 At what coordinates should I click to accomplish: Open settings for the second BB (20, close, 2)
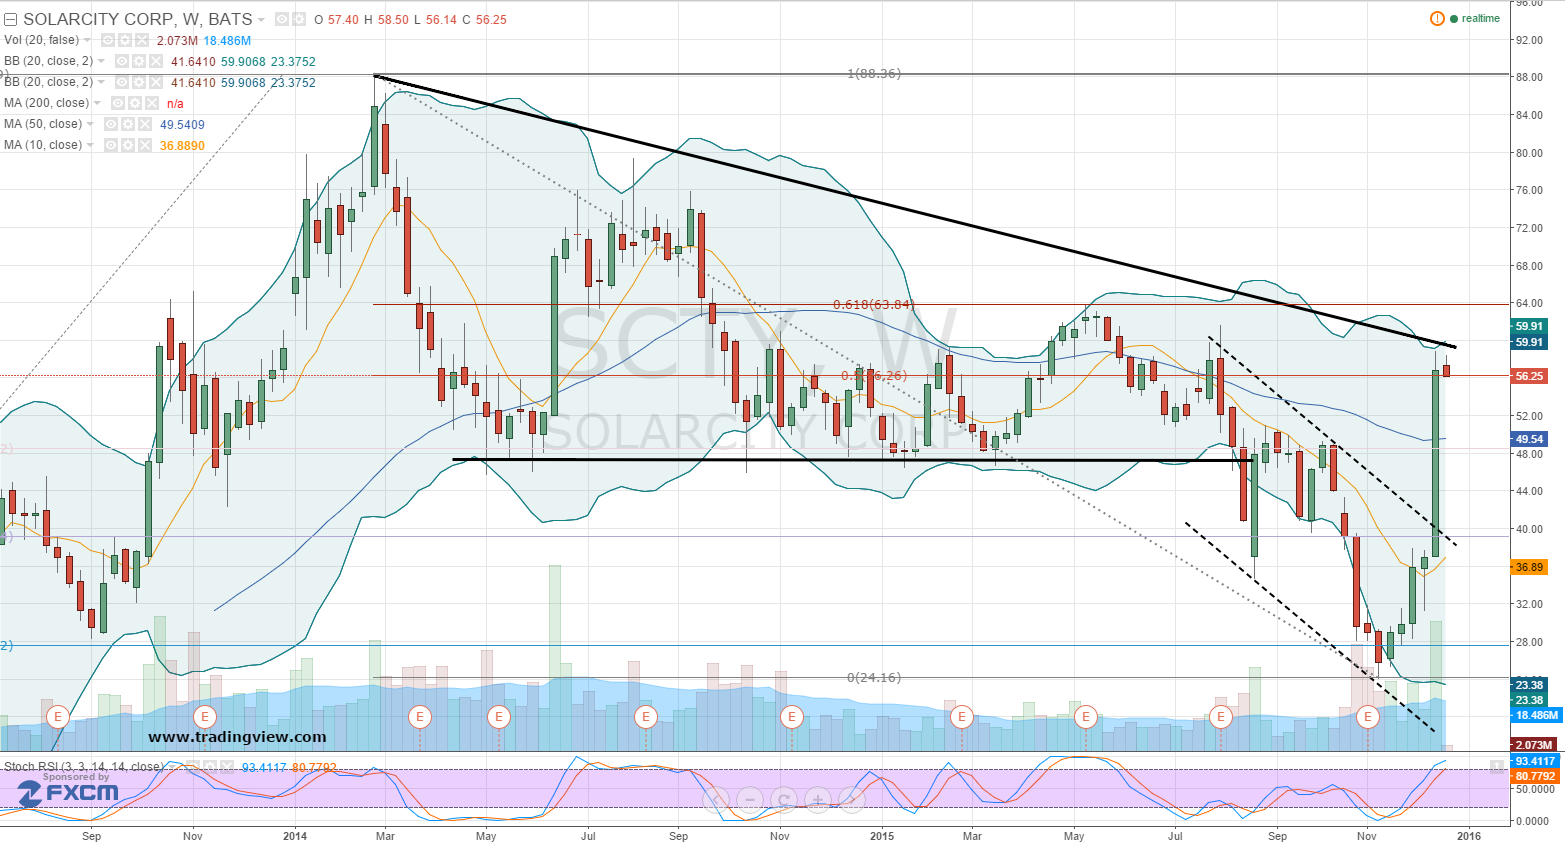point(140,82)
